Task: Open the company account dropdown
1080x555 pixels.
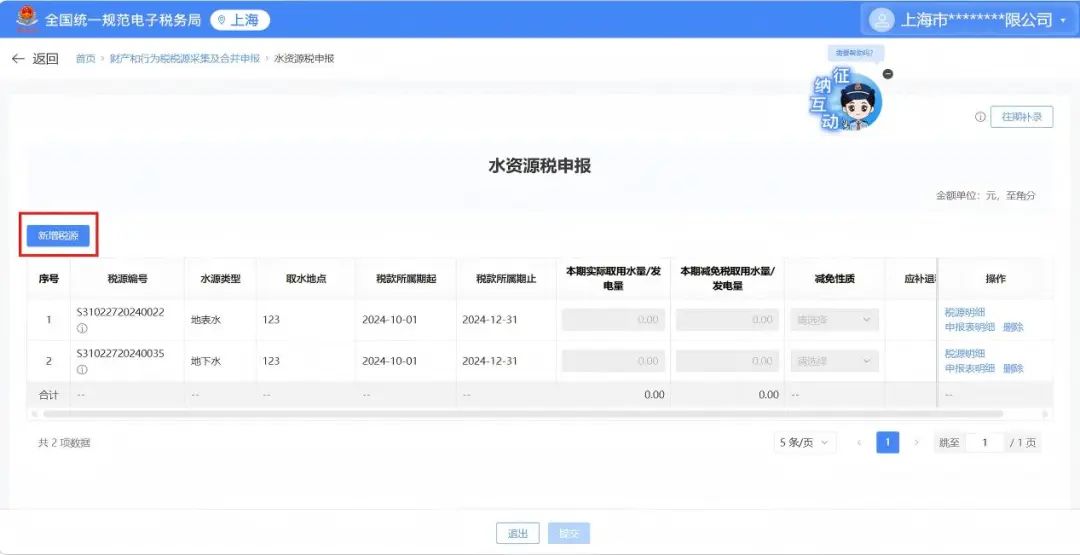Action: pyautogui.click(x=1062, y=20)
